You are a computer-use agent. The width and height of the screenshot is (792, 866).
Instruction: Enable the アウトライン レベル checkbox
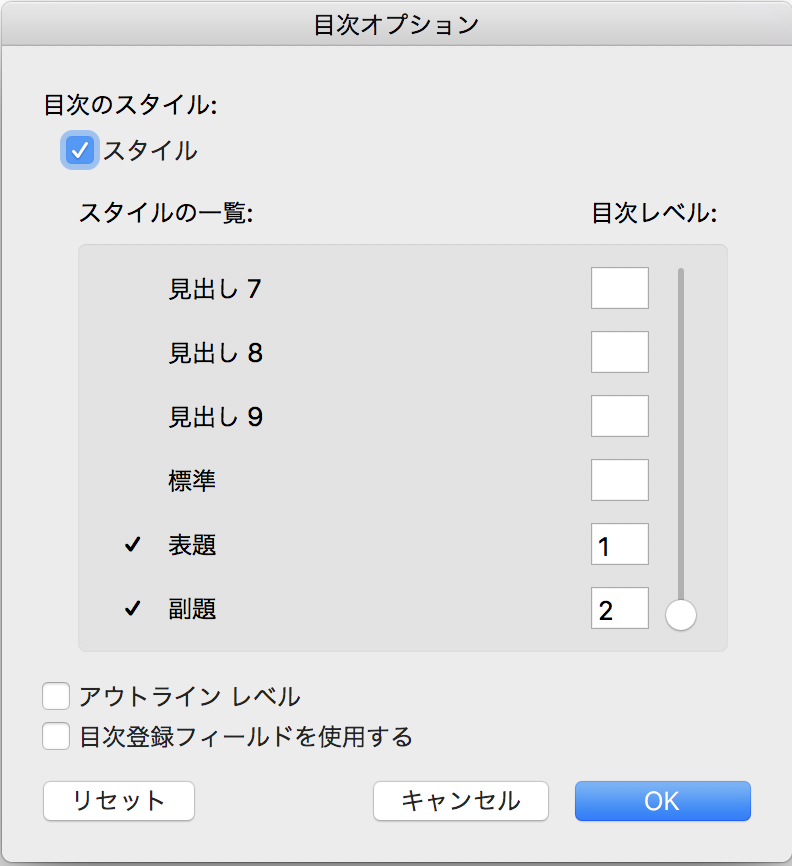click(56, 696)
